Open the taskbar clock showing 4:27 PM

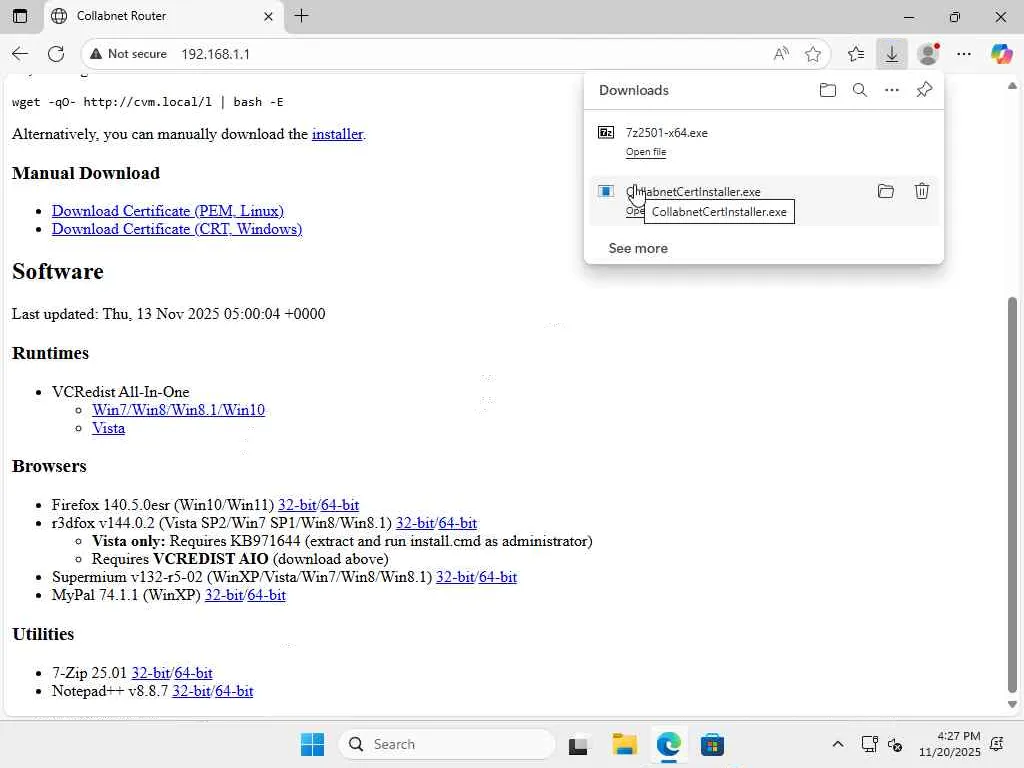(950, 744)
